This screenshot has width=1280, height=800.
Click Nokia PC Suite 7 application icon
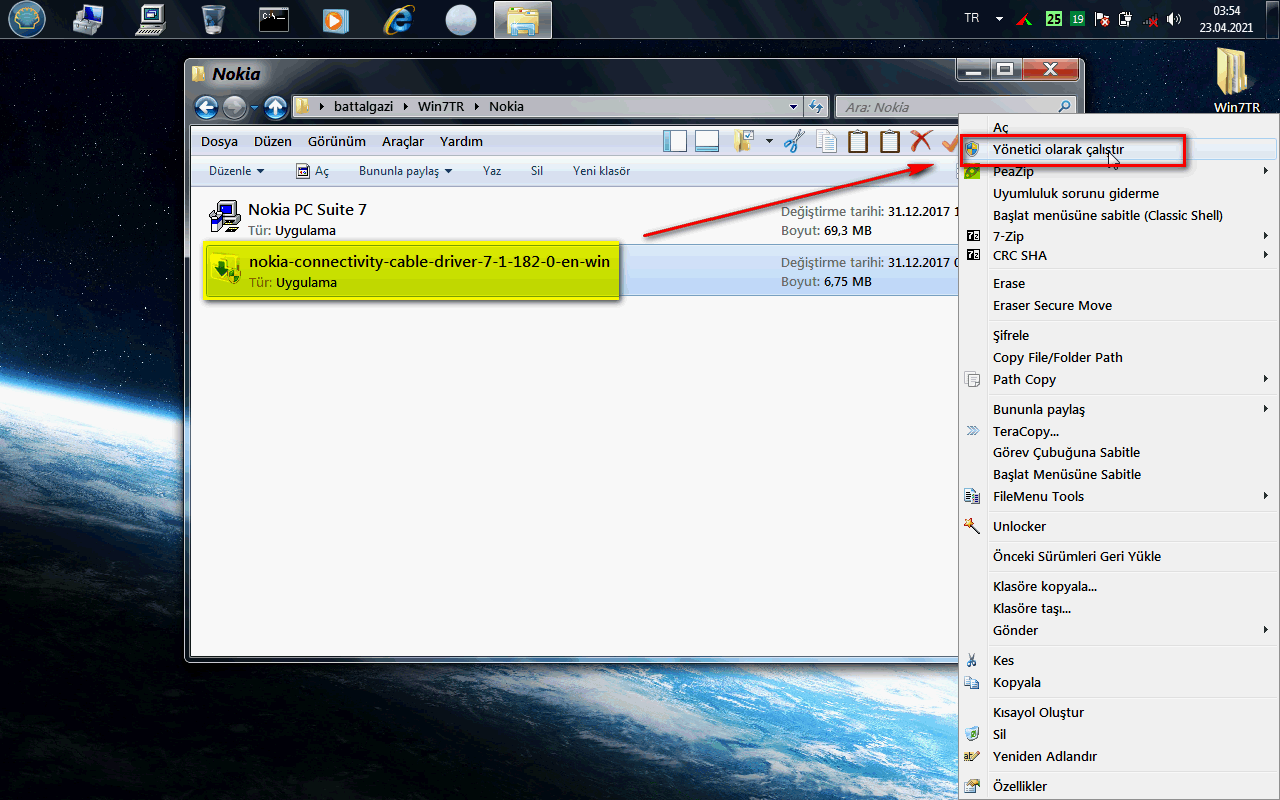[x=225, y=219]
